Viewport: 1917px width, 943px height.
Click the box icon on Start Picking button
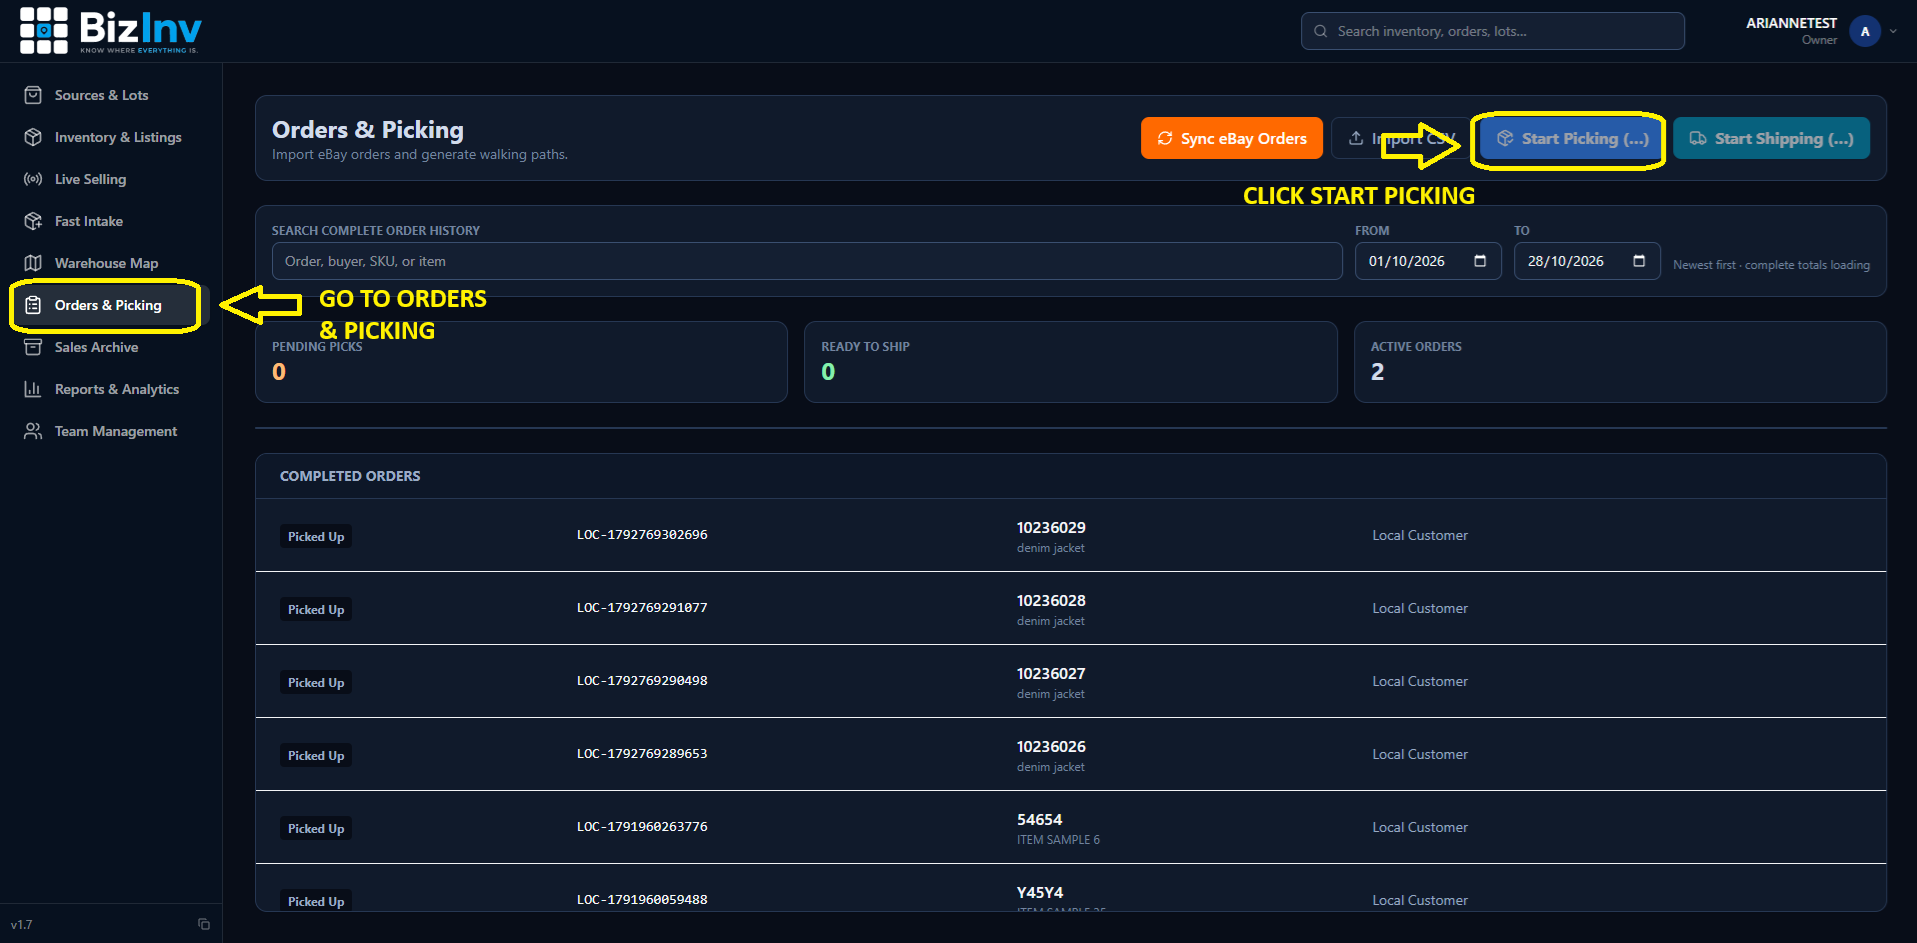pyautogui.click(x=1505, y=138)
